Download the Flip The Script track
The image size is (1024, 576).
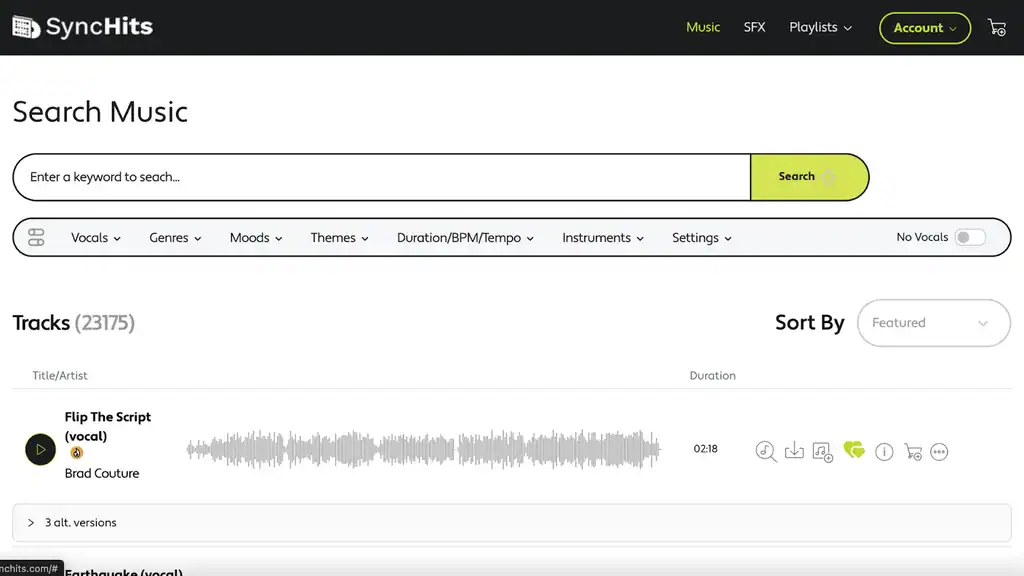[794, 451]
